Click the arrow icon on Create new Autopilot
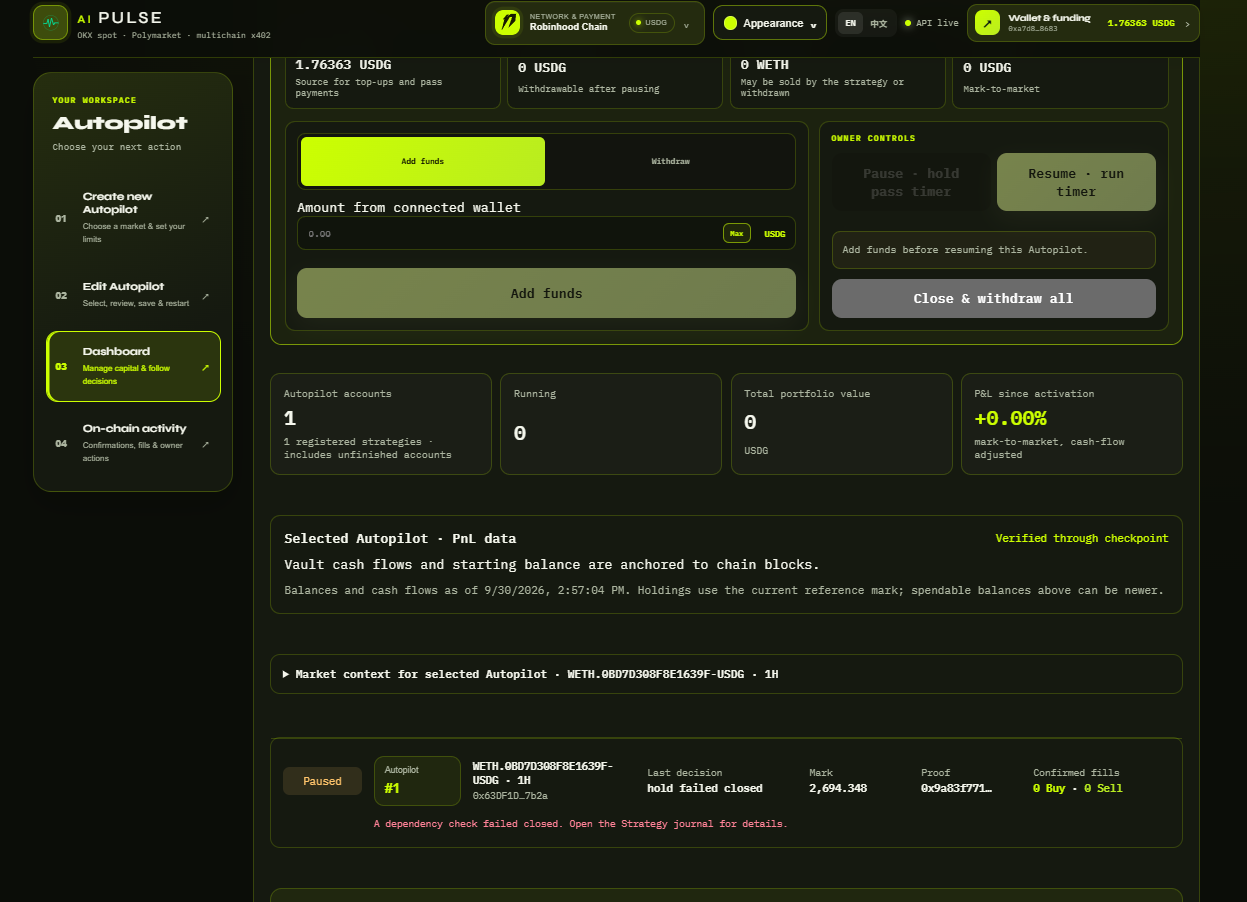This screenshot has width=1247, height=902. (205, 219)
